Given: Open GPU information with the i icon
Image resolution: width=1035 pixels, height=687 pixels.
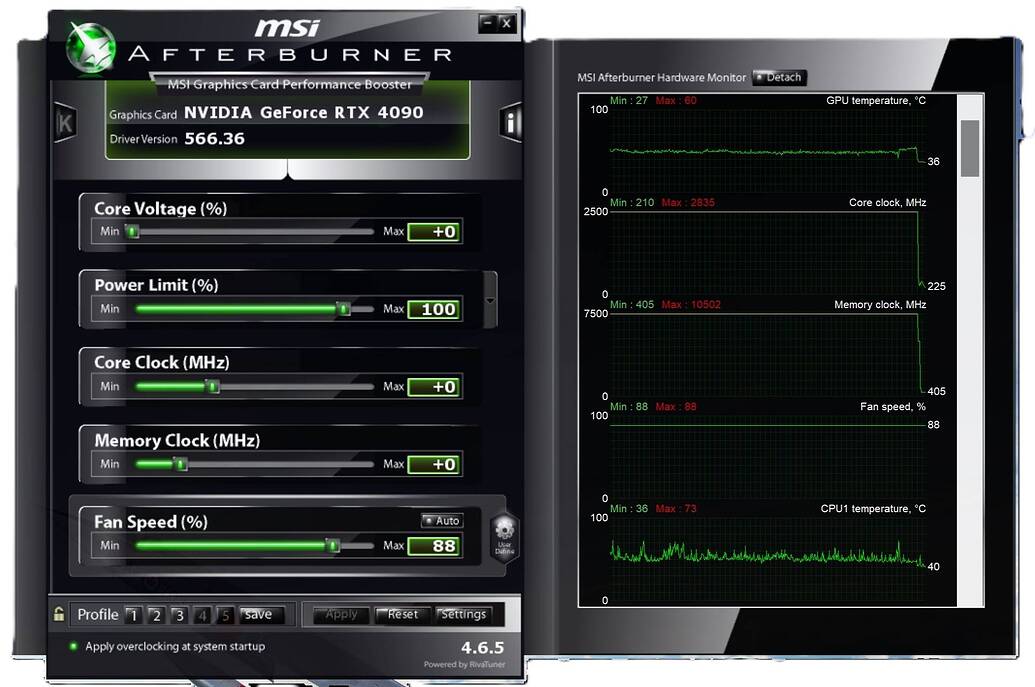Looking at the screenshot, I should pos(508,120).
